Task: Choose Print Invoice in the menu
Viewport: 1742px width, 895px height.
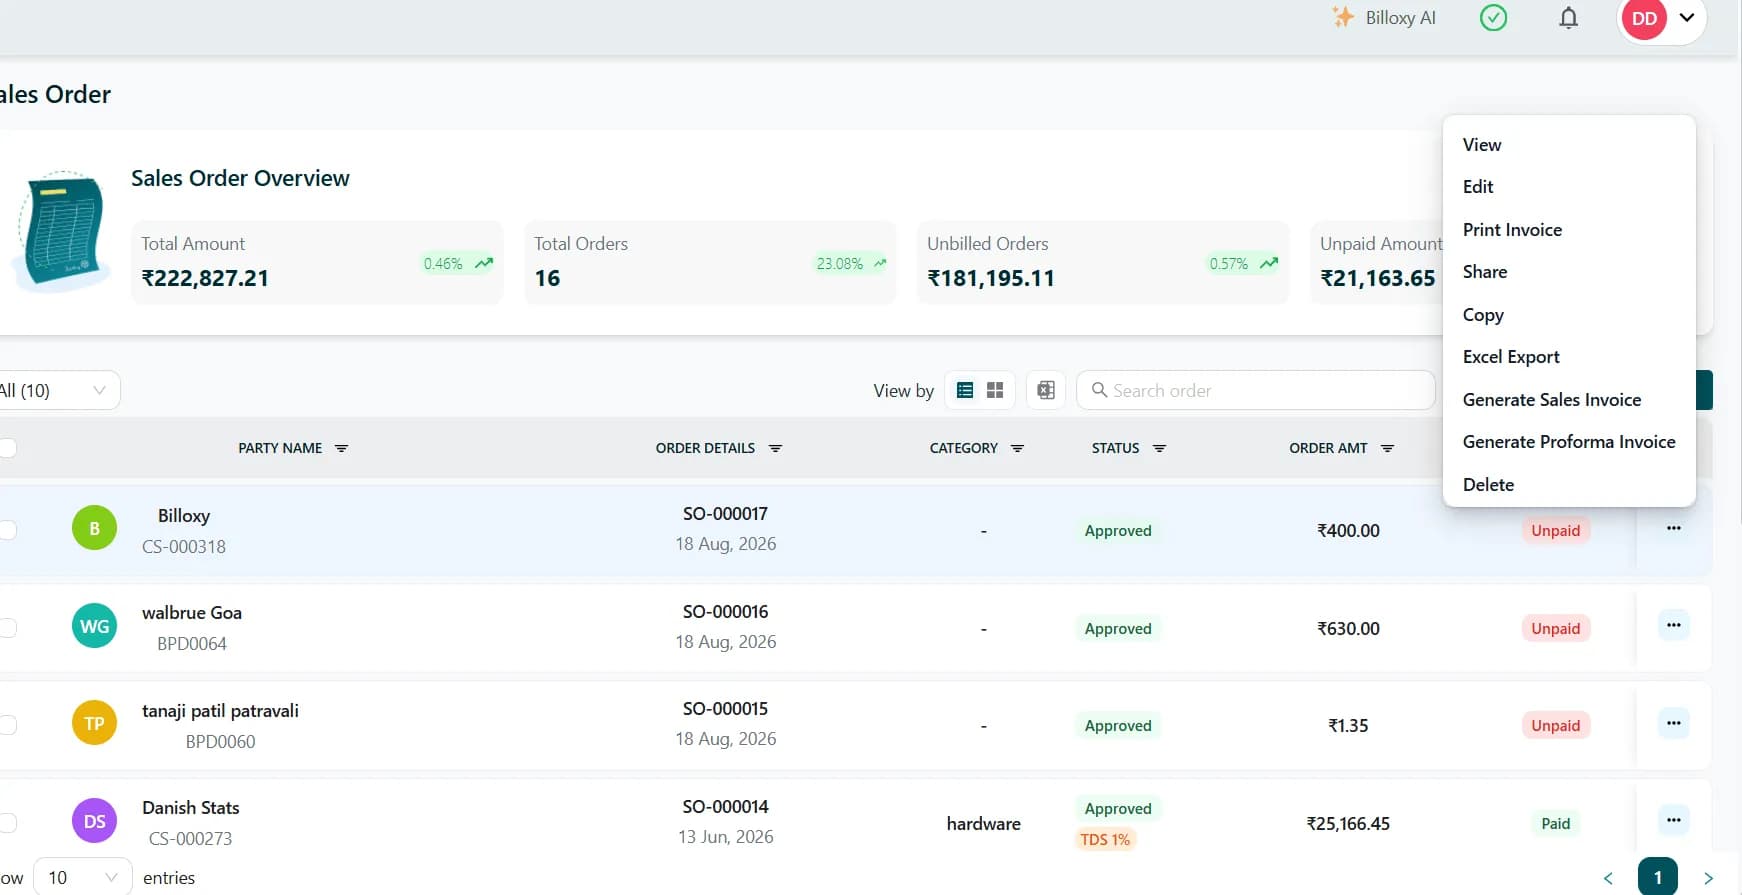Action: [x=1569, y=230]
